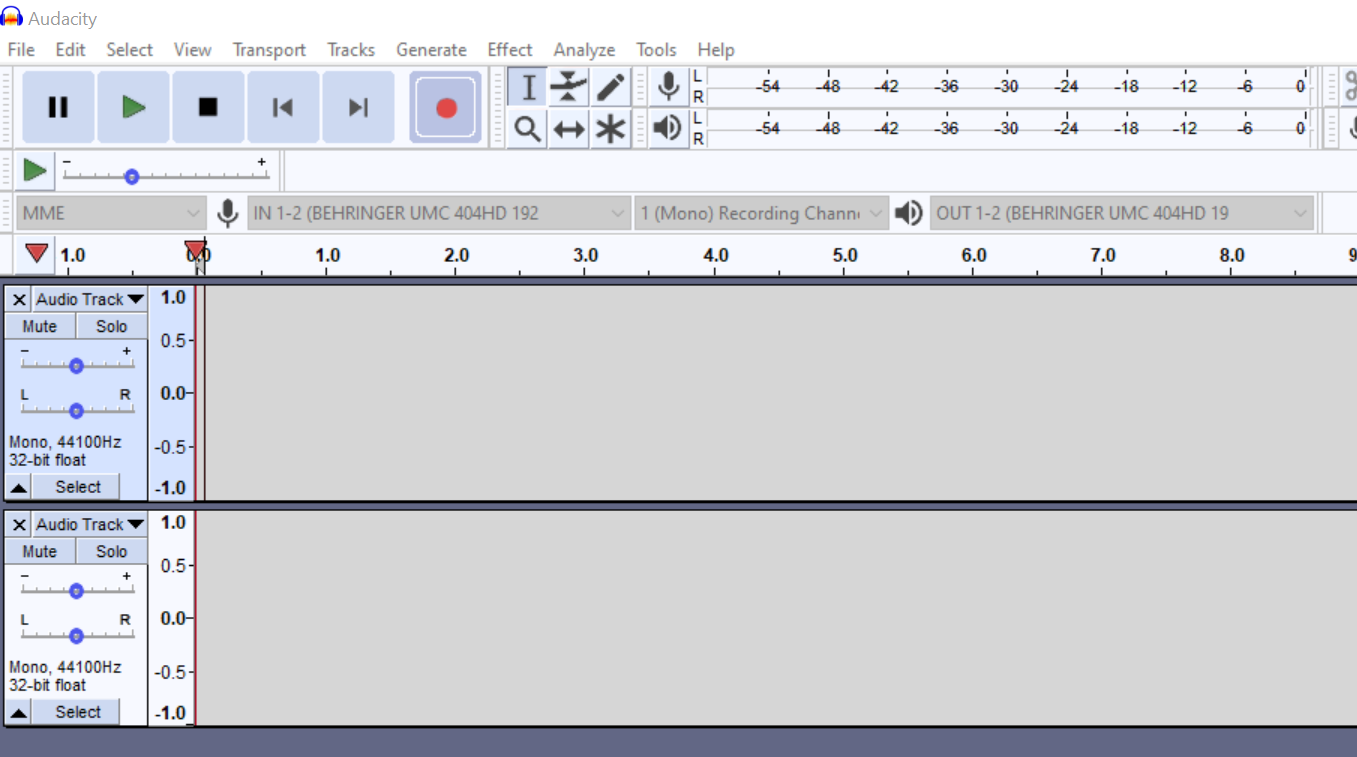Click the 5.0 mark on the timeline ruler
The width and height of the screenshot is (1357, 757).
click(x=845, y=255)
